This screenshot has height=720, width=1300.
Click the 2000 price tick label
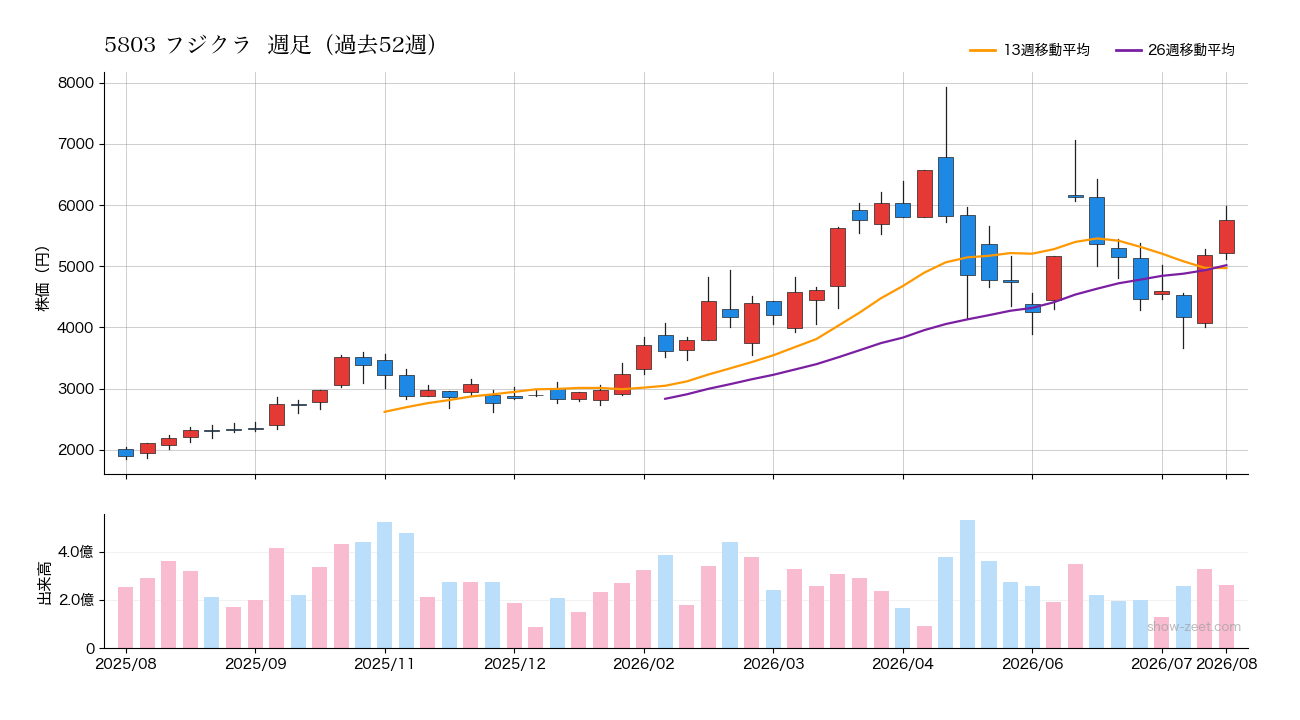76,450
